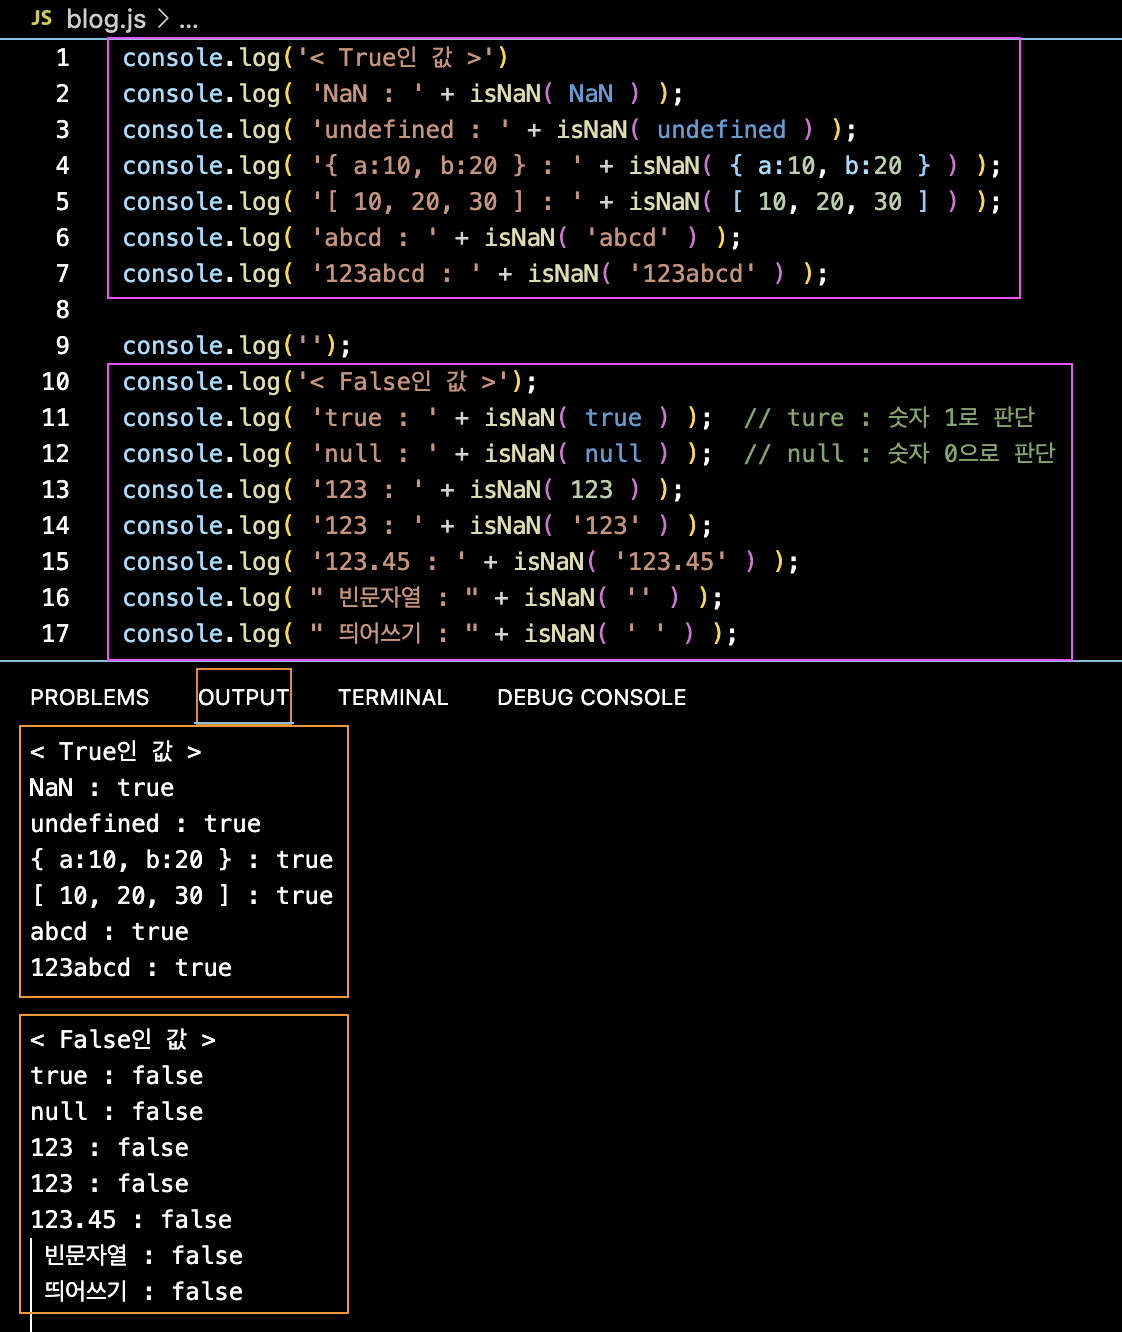The height and width of the screenshot is (1332, 1122).
Task: Click the comment 'ture : 숫자 1로 판단'
Action: click(x=889, y=418)
